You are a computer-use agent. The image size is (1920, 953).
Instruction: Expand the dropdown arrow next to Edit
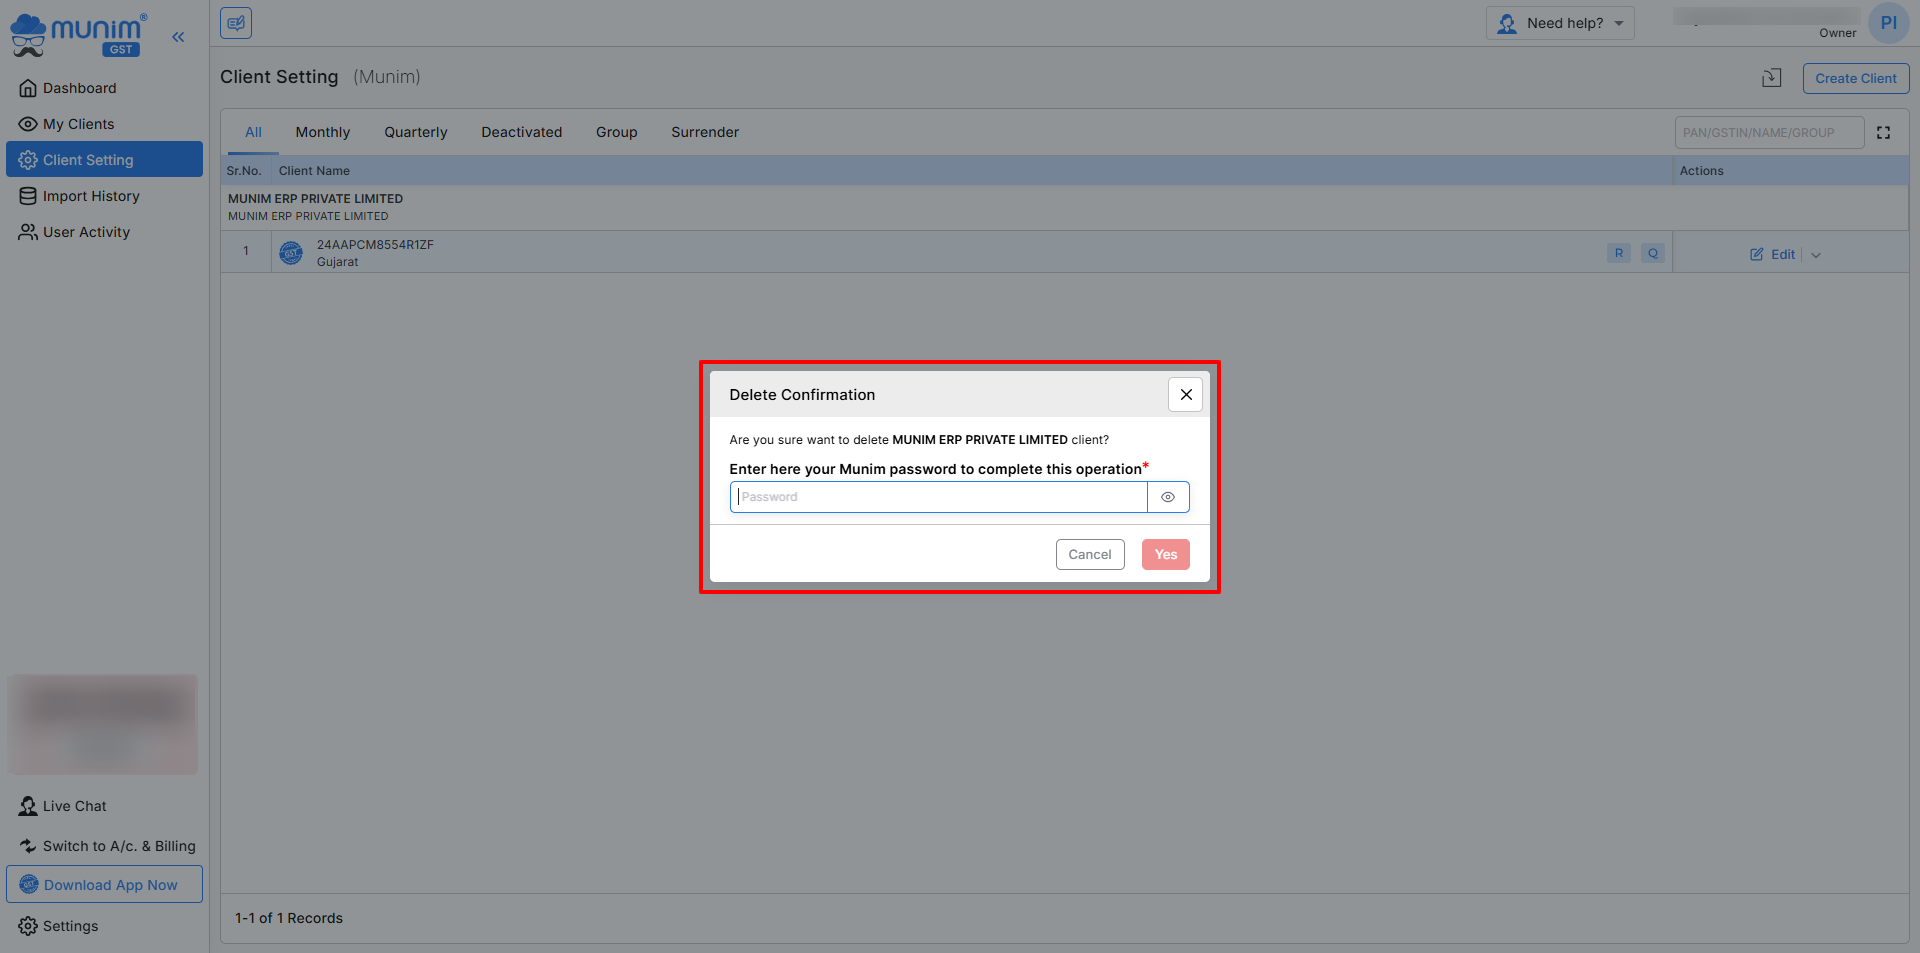pyautogui.click(x=1816, y=255)
